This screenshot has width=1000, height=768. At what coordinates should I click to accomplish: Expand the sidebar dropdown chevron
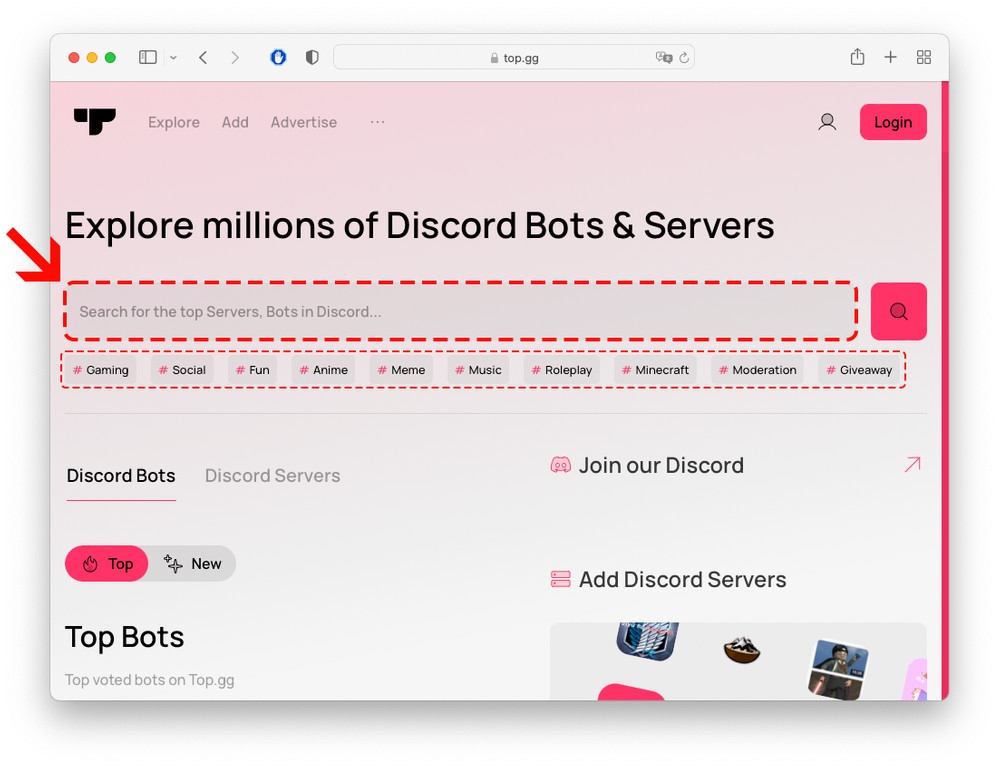tap(173, 57)
